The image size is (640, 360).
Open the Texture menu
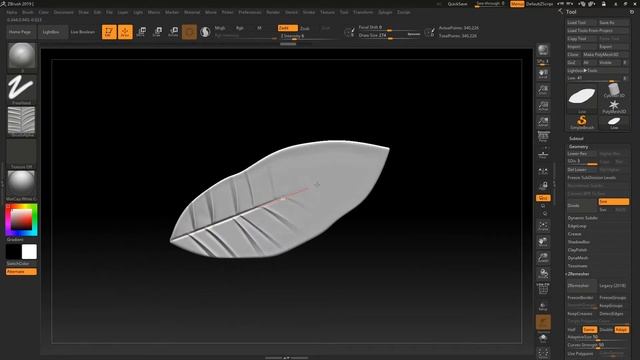pyautogui.click(x=327, y=12)
